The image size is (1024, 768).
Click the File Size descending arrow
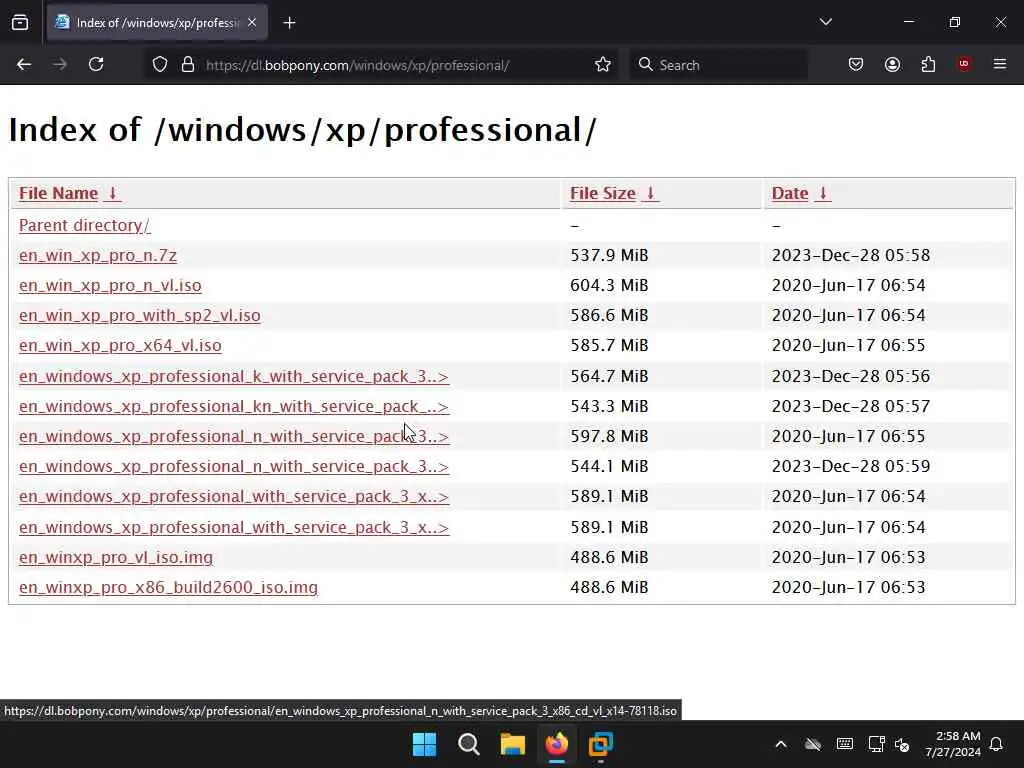point(650,193)
